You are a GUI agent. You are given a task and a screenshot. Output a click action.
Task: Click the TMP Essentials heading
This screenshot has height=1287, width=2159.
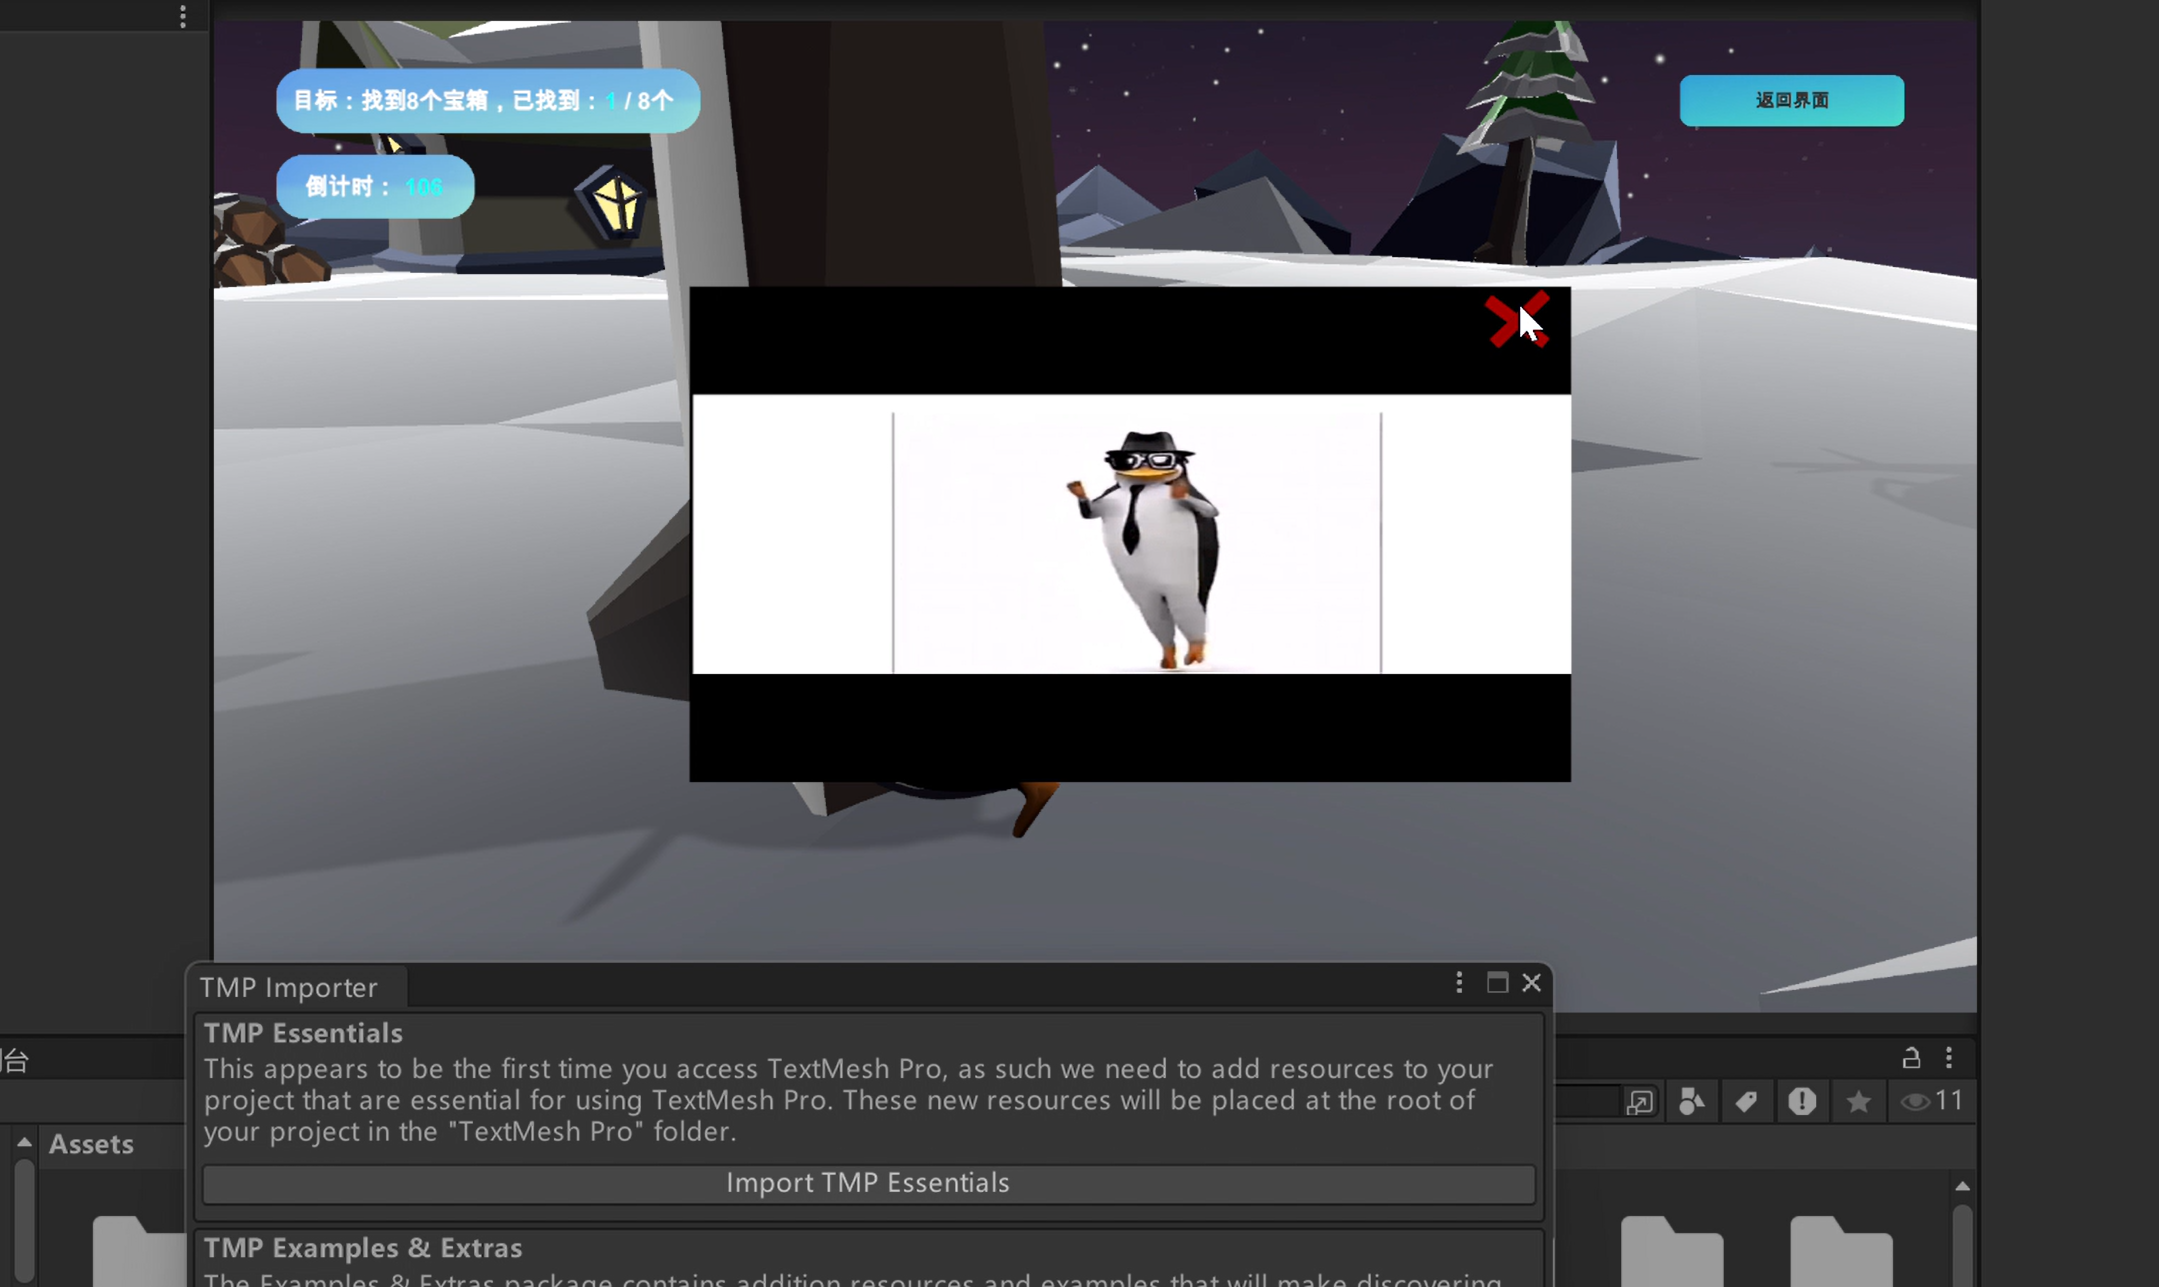click(303, 1033)
